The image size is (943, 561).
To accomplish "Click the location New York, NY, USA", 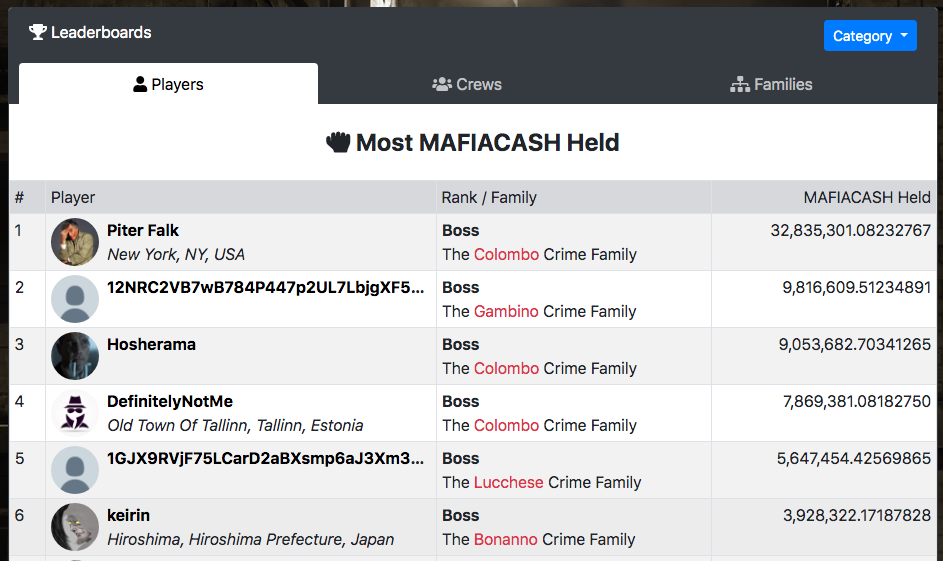I will click(176, 254).
